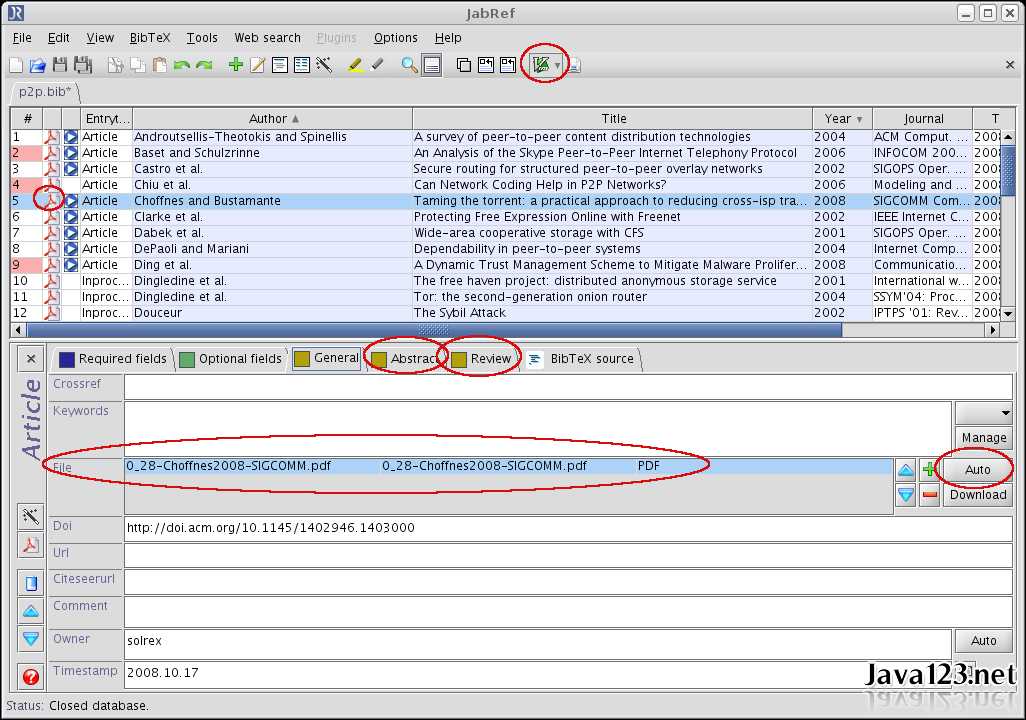
Task: Open the File menu
Action: 22,38
